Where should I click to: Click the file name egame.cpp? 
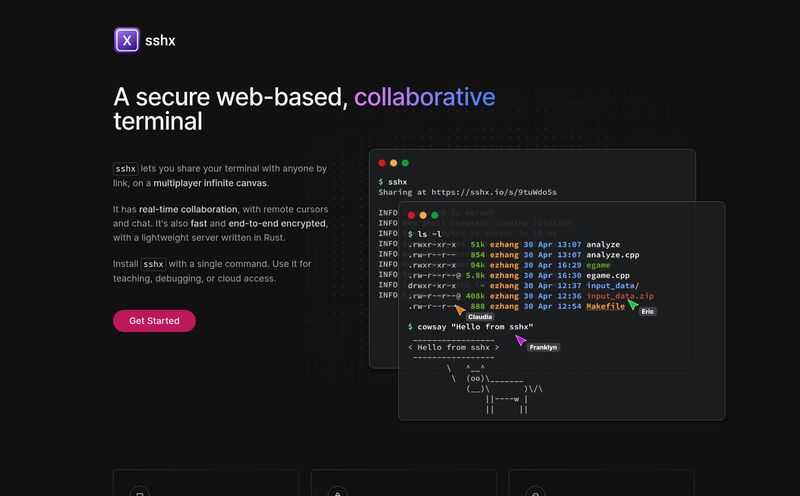pos(608,275)
